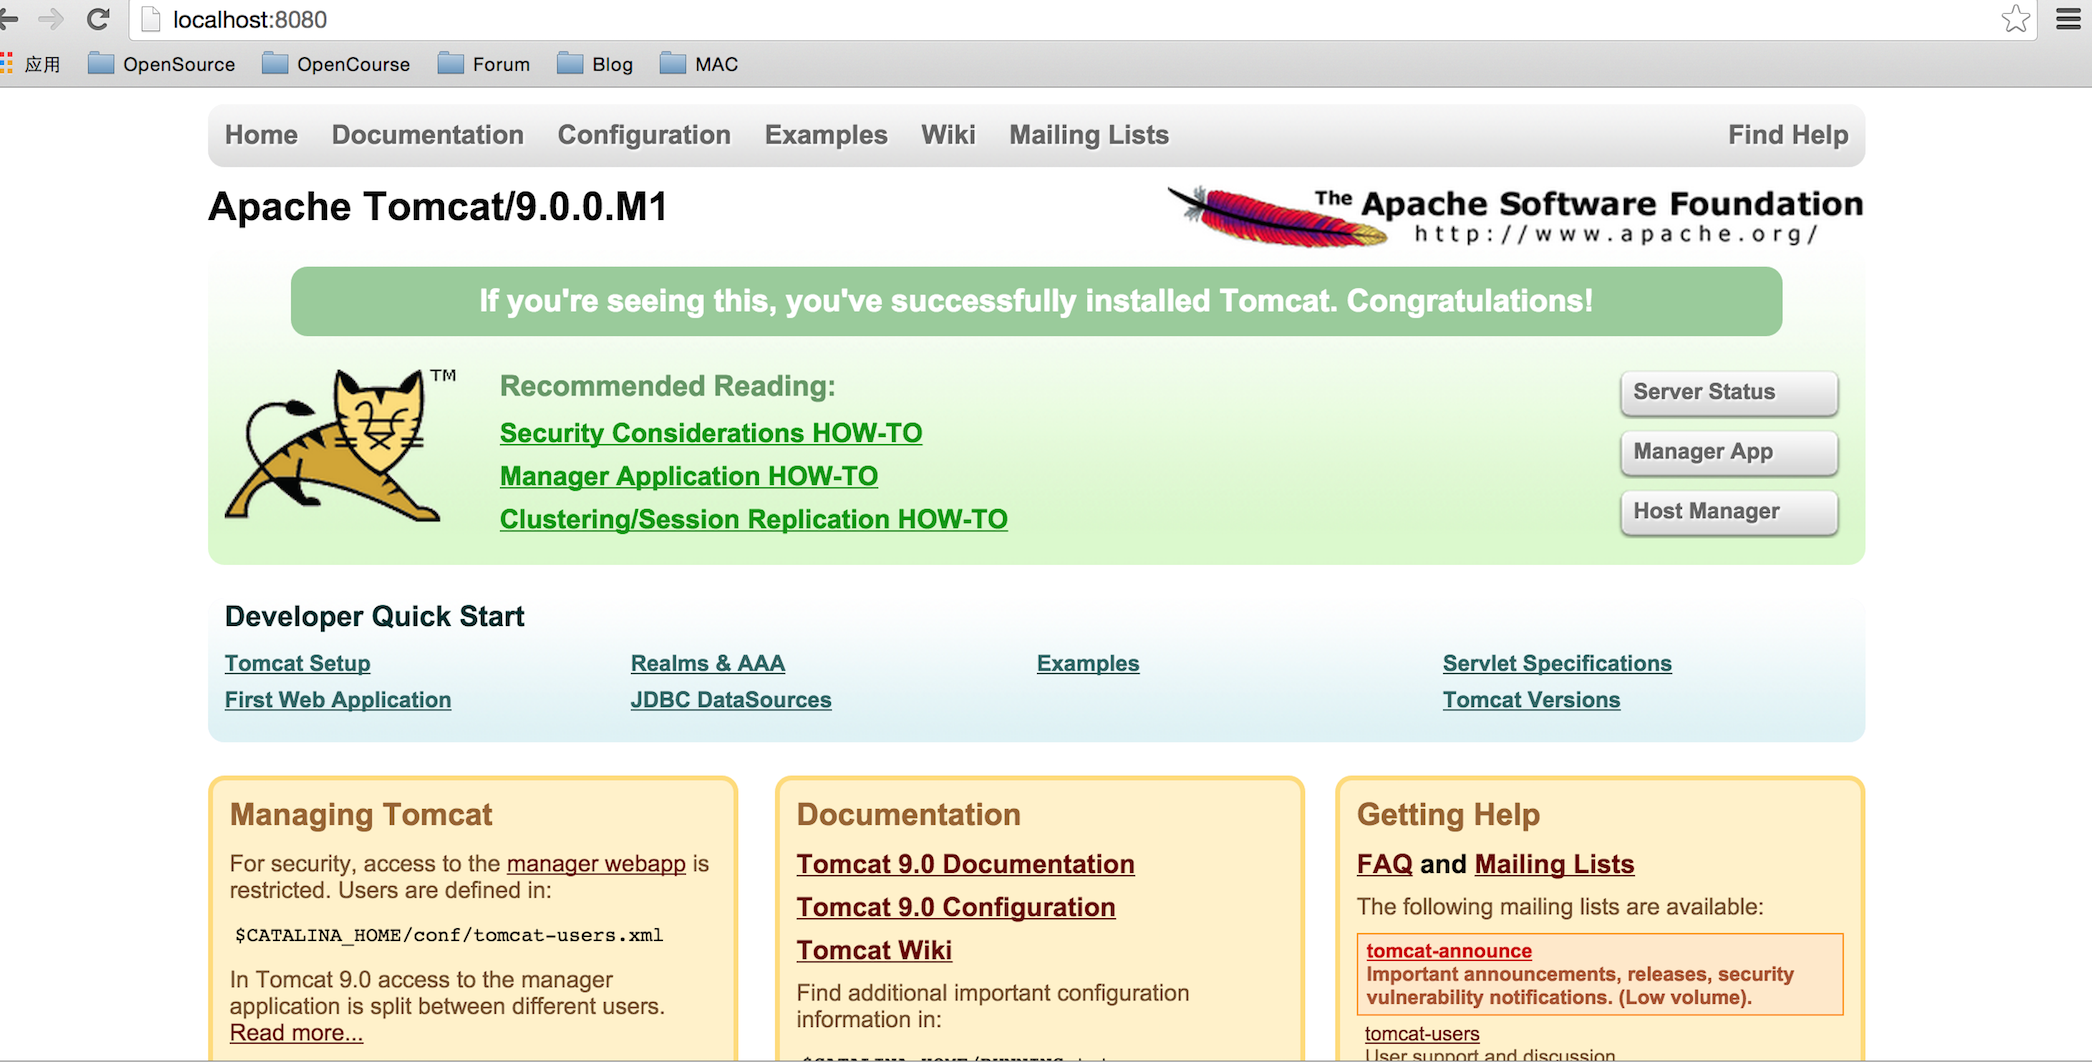
Task: Open the OpenCourse bookmark folder
Action: point(336,64)
